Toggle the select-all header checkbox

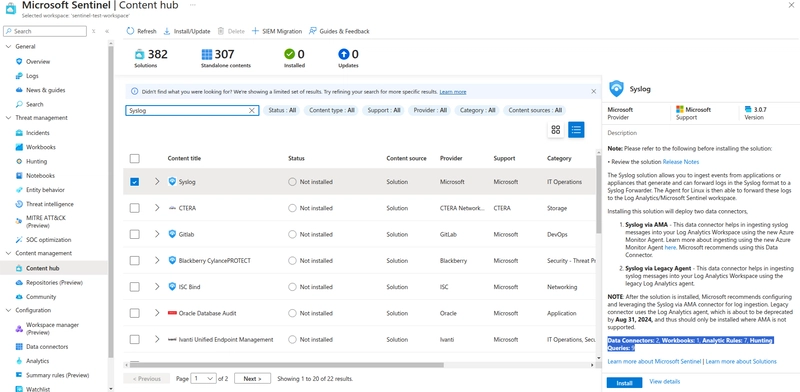[134, 158]
